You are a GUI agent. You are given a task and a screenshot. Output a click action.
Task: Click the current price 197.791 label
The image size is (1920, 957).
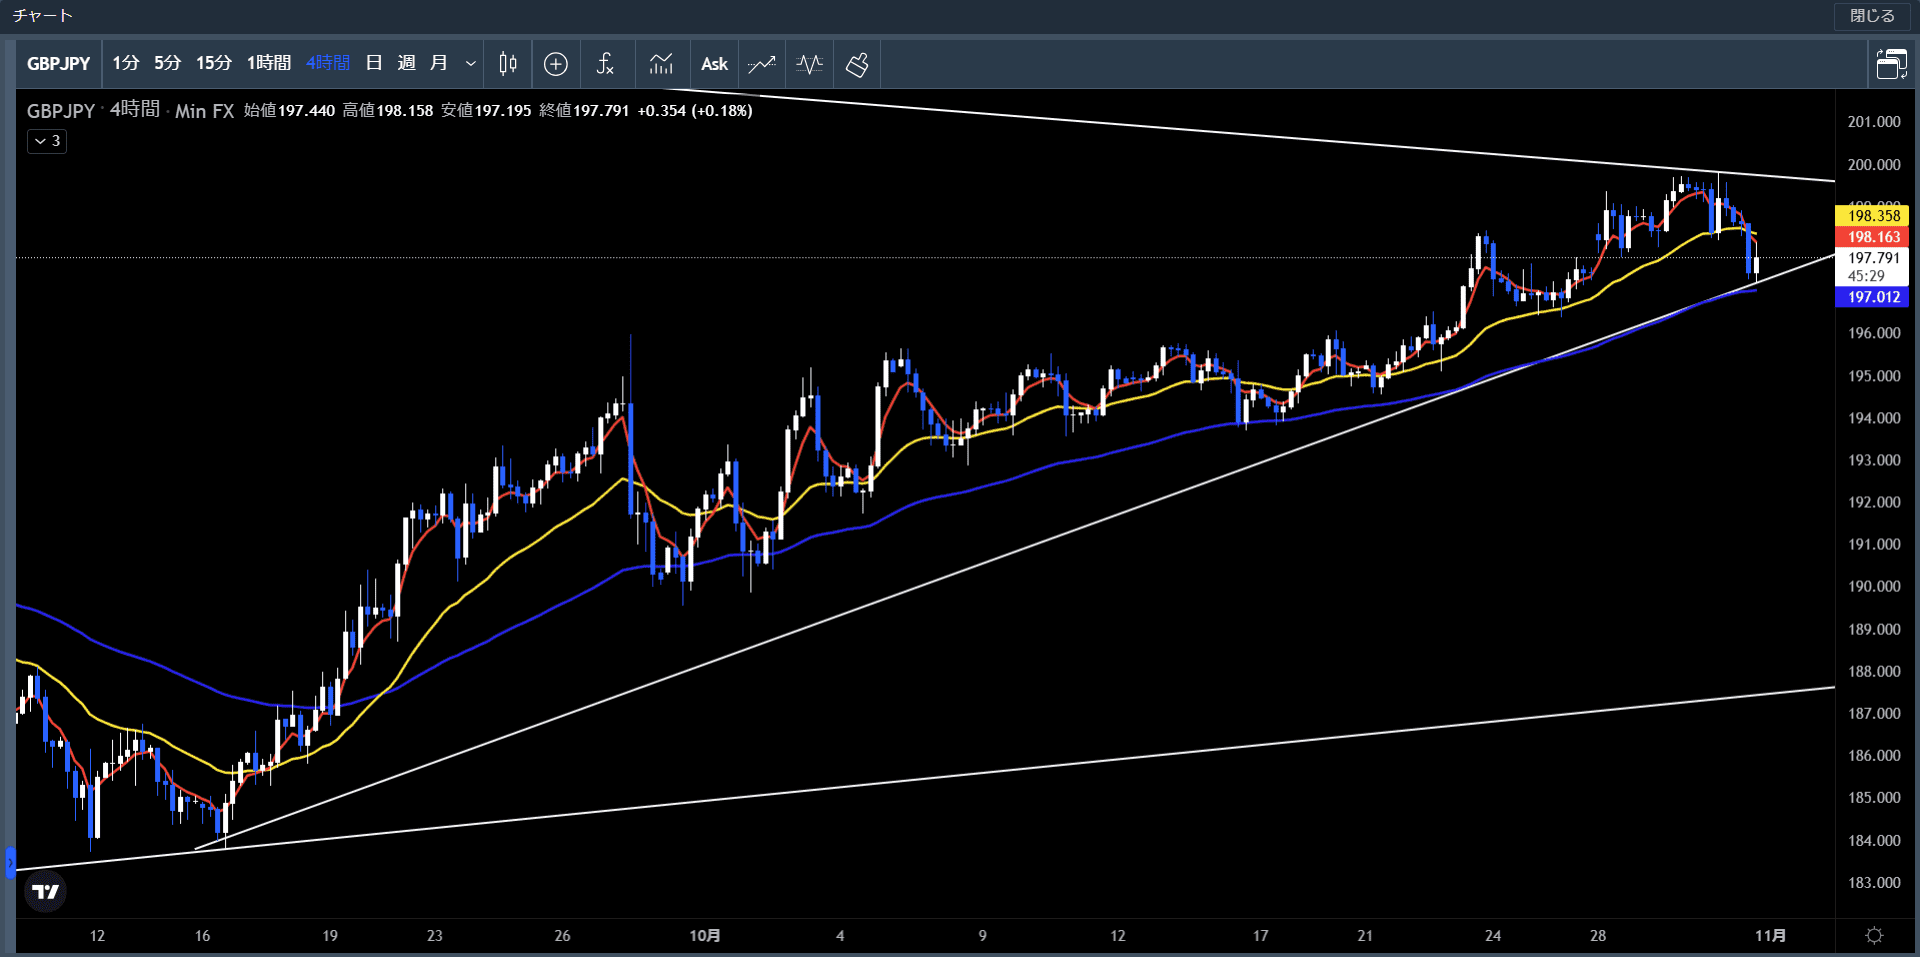(1873, 258)
